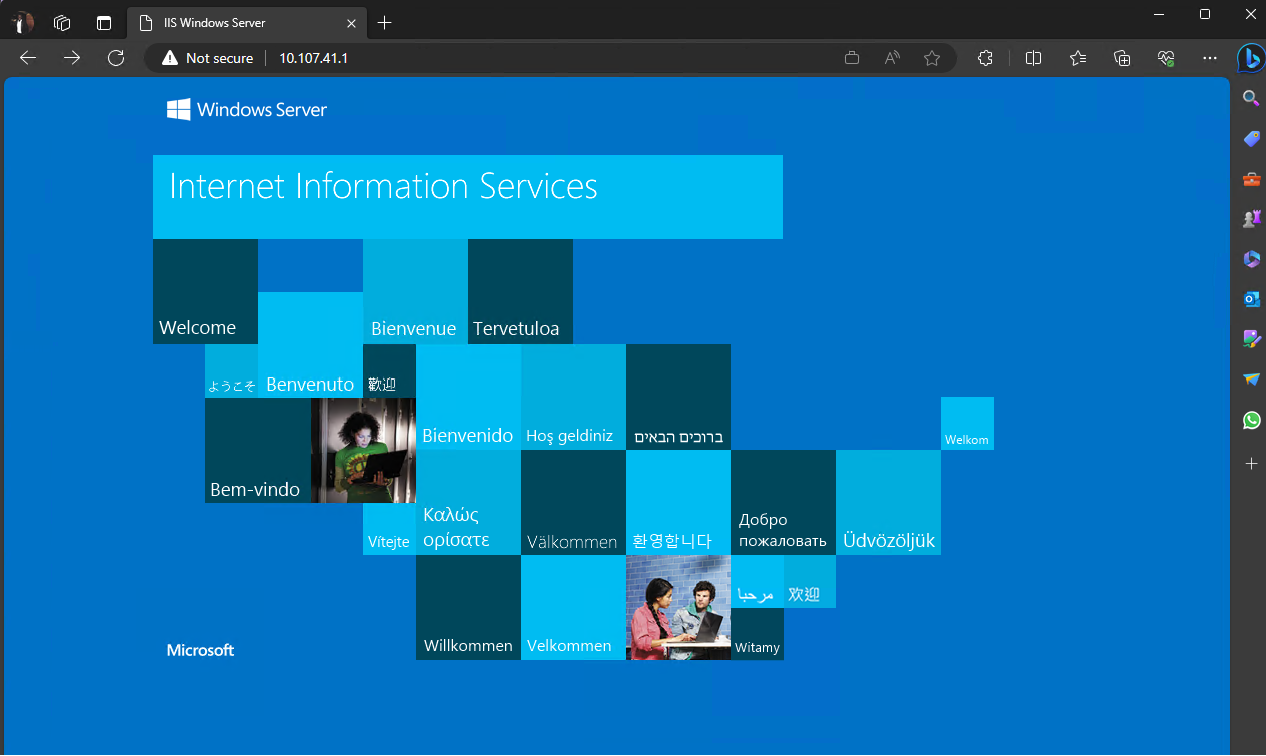Click the two people with laptop photo
Screen dimensions: 1266x756
click(x=678, y=608)
